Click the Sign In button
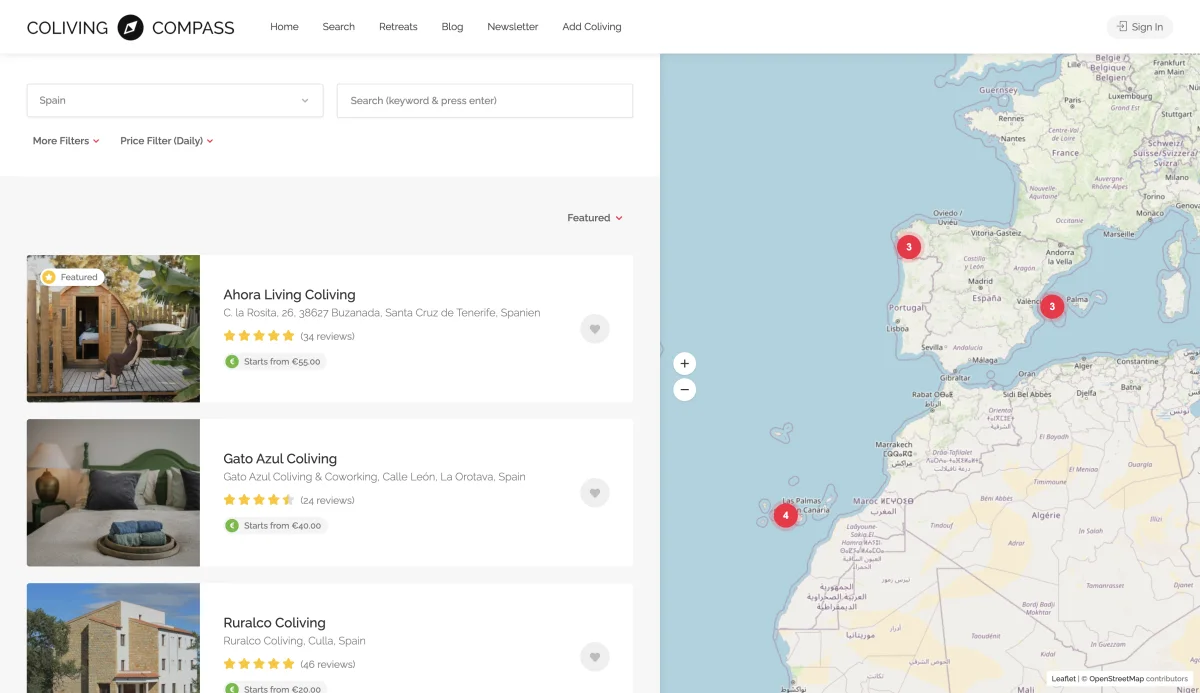 coord(1140,27)
